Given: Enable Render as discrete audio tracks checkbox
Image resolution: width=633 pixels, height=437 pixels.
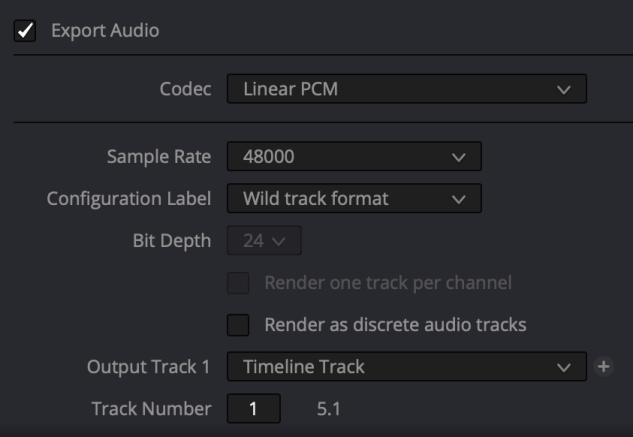Looking at the screenshot, I should (238, 325).
